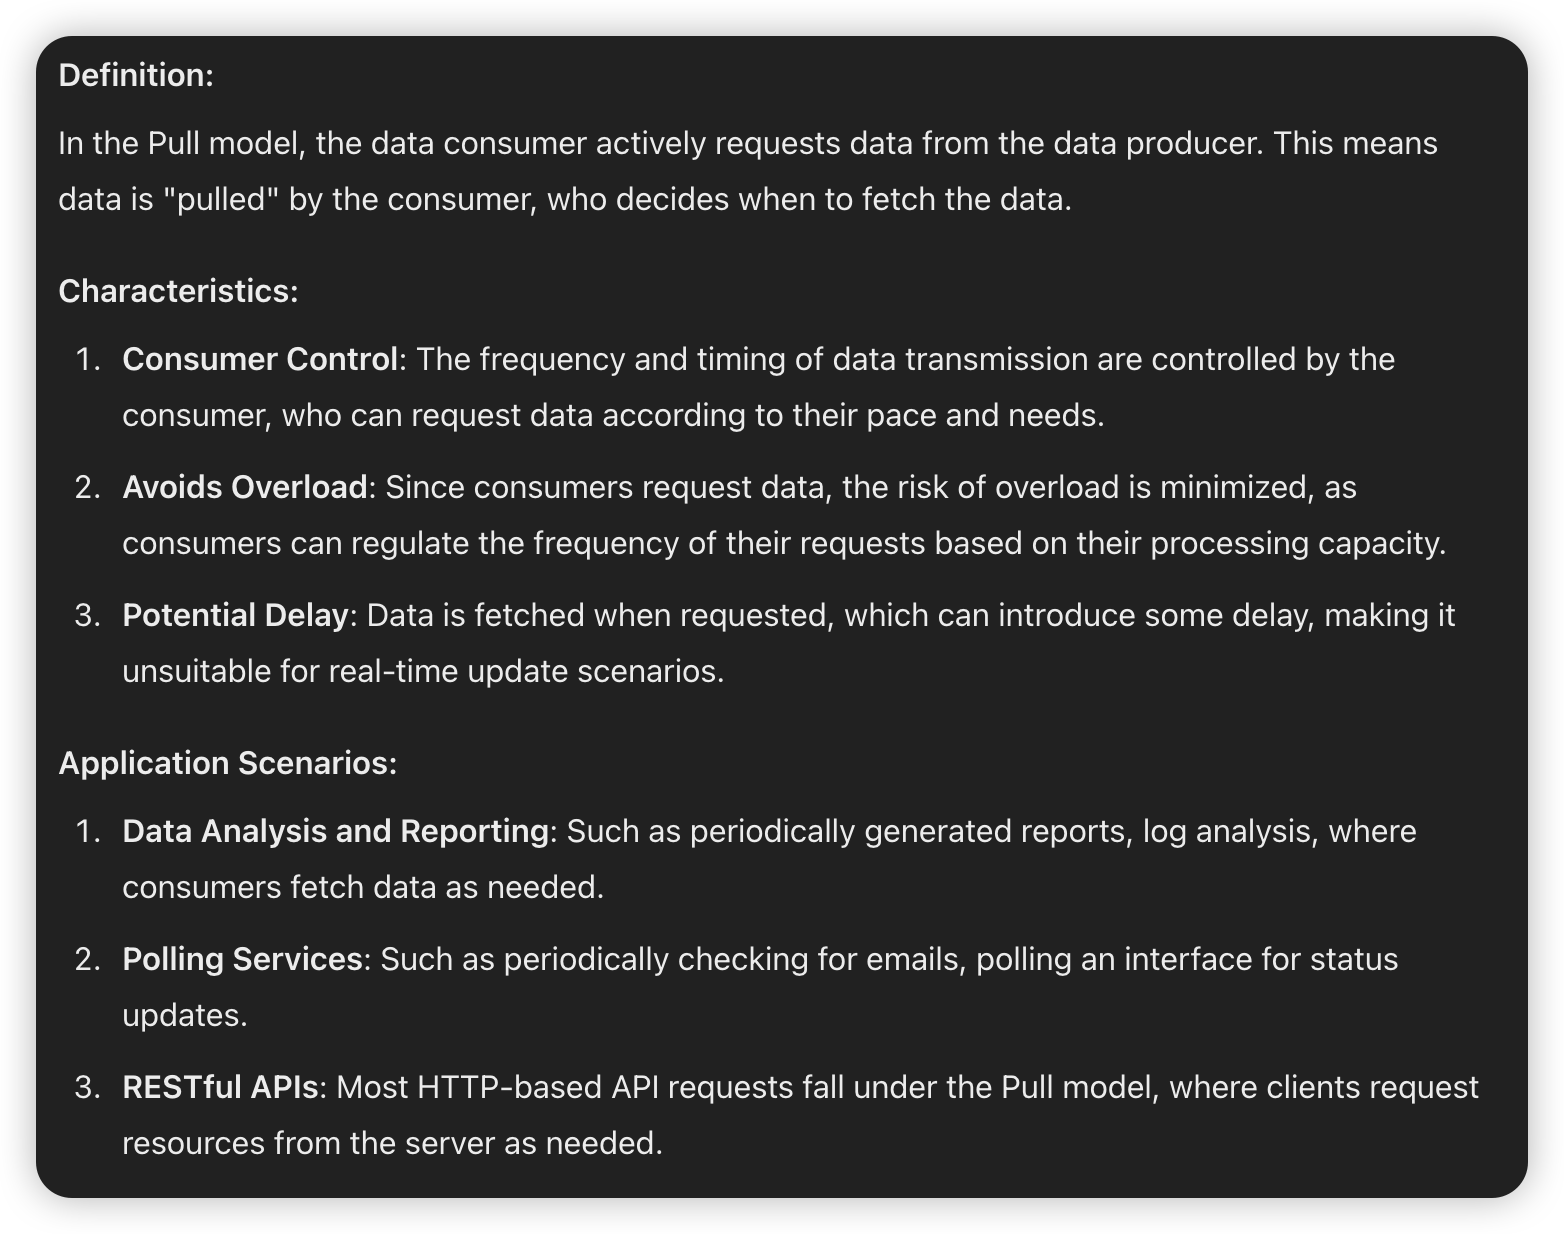1564x1234 pixels.
Task: Click Data Analysis and Reporting bold text
Action: 336,831
